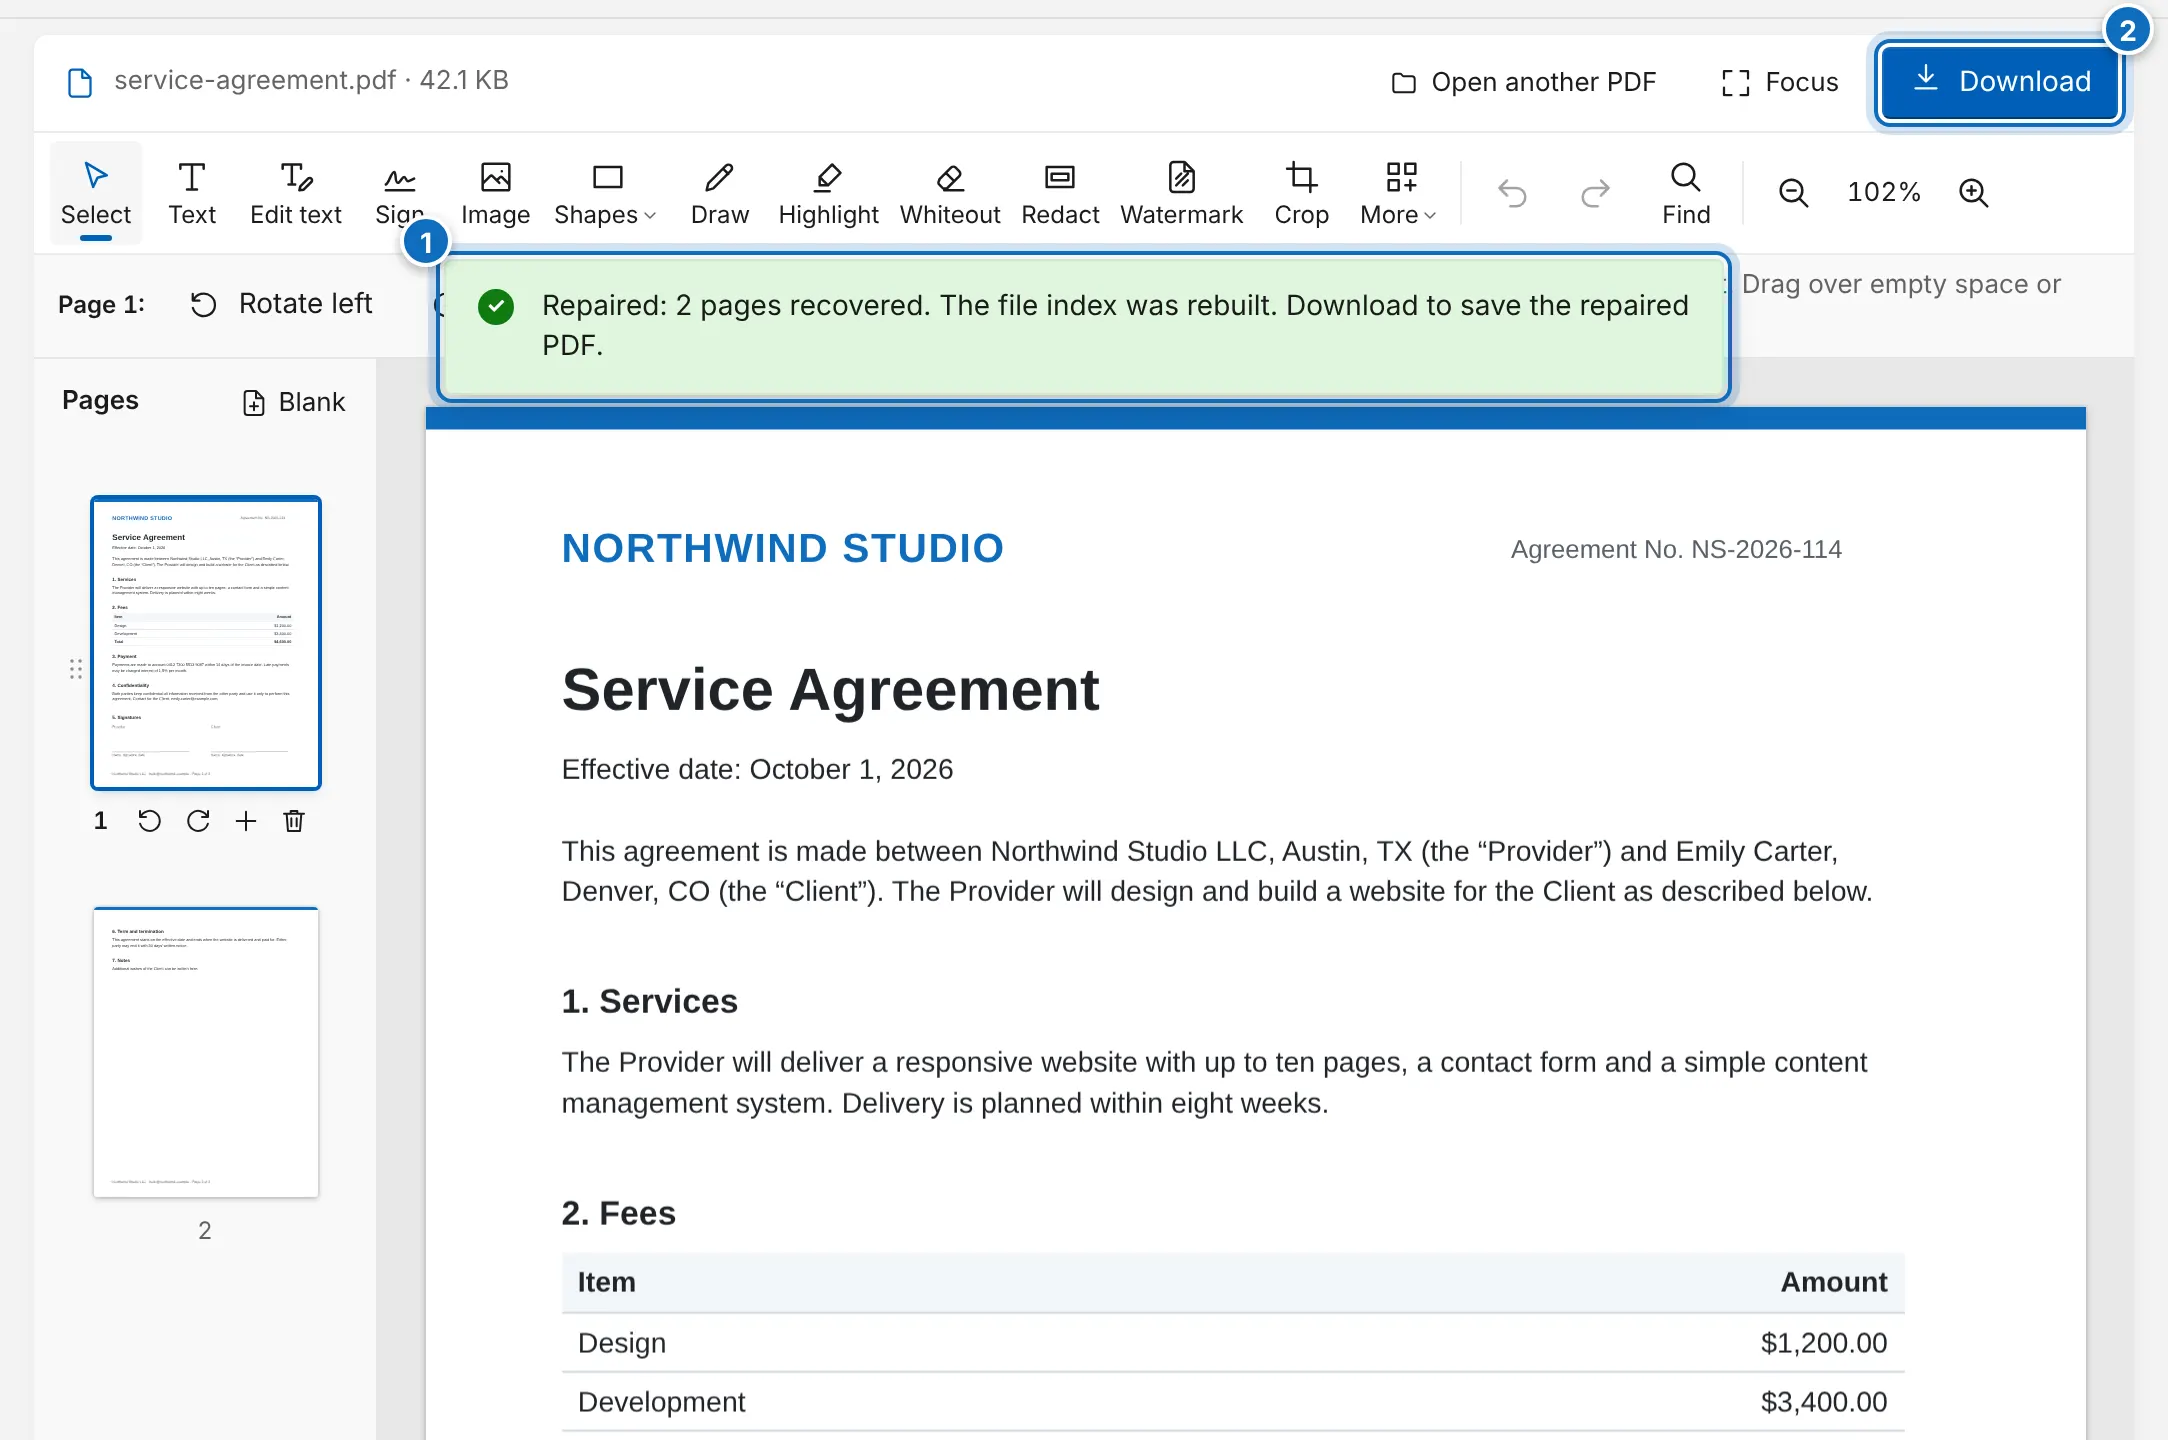Select the Whiteout eraser tool

coord(950,193)
